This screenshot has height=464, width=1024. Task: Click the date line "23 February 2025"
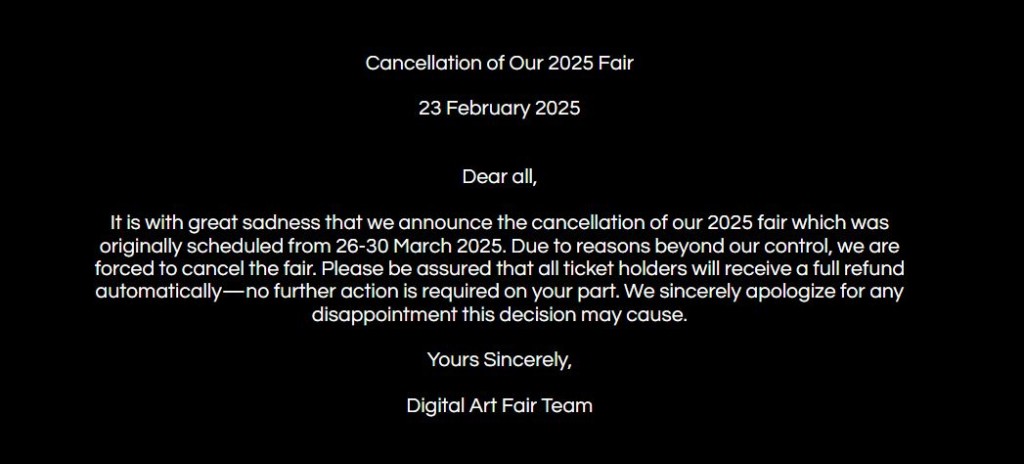click(x=499, y=109)
